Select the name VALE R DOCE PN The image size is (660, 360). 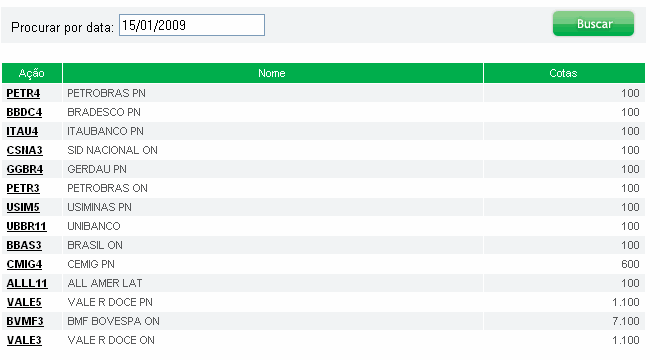click(110, 302)
